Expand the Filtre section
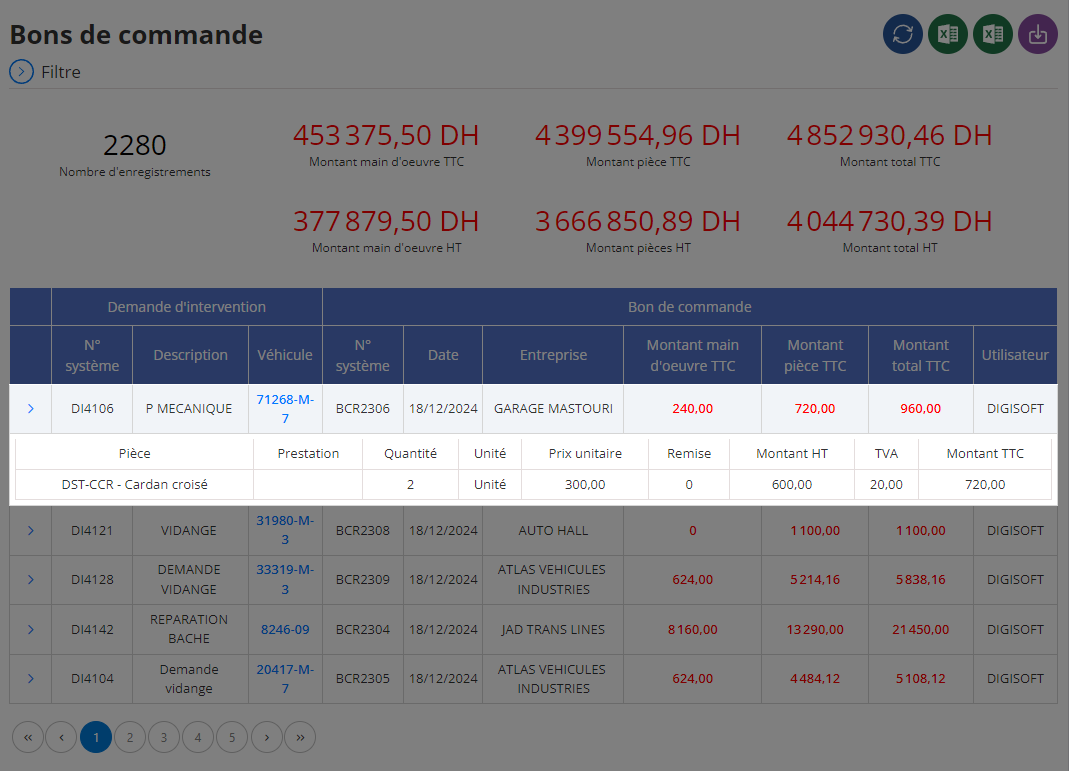The width and height of the screenshot is (1069, 771). [21, 72]
